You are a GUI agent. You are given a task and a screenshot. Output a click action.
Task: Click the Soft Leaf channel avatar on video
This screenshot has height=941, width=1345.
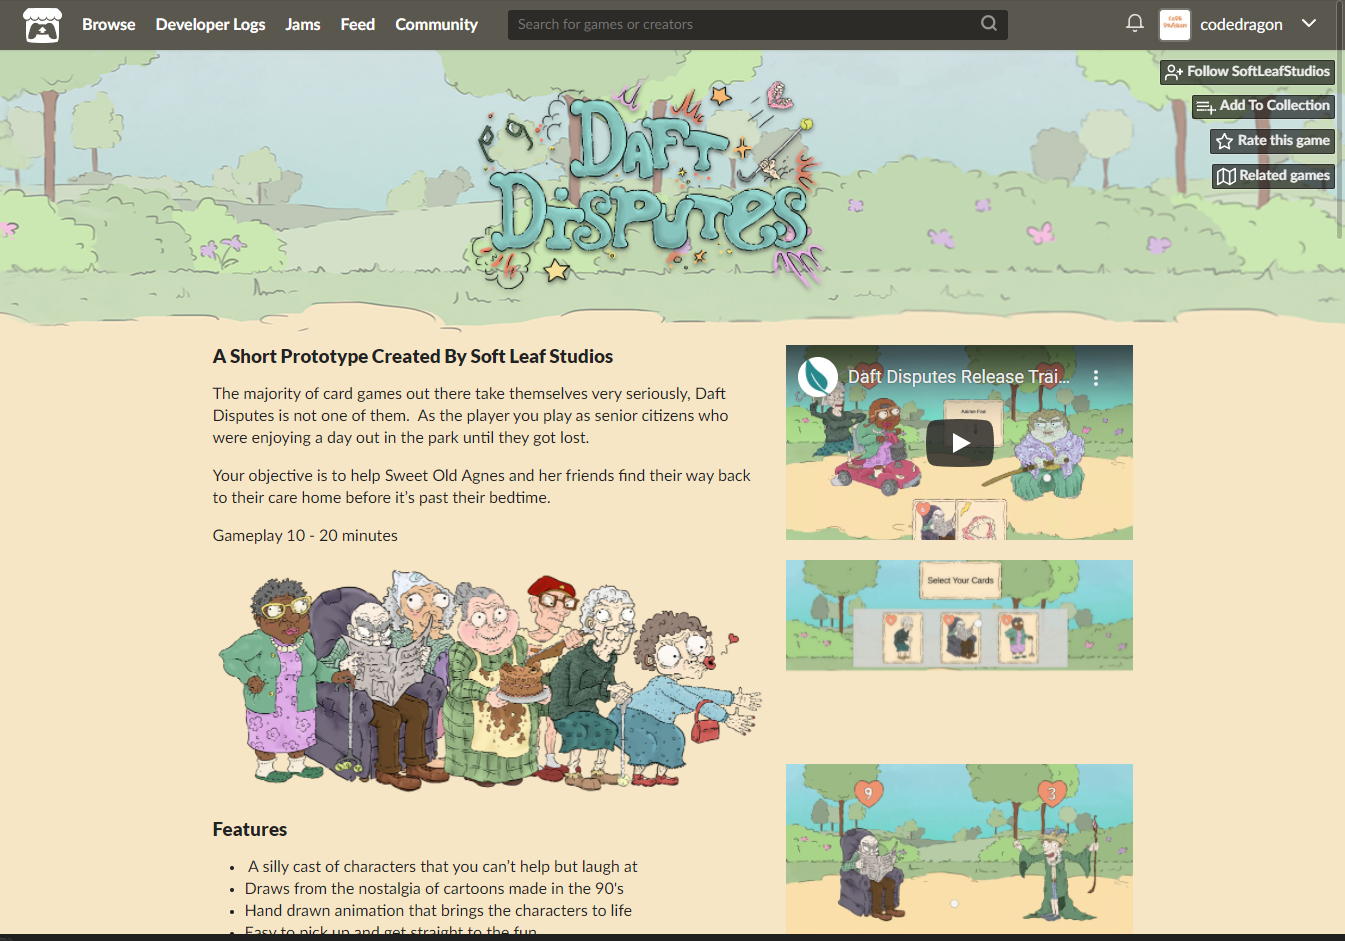(818, 377)
